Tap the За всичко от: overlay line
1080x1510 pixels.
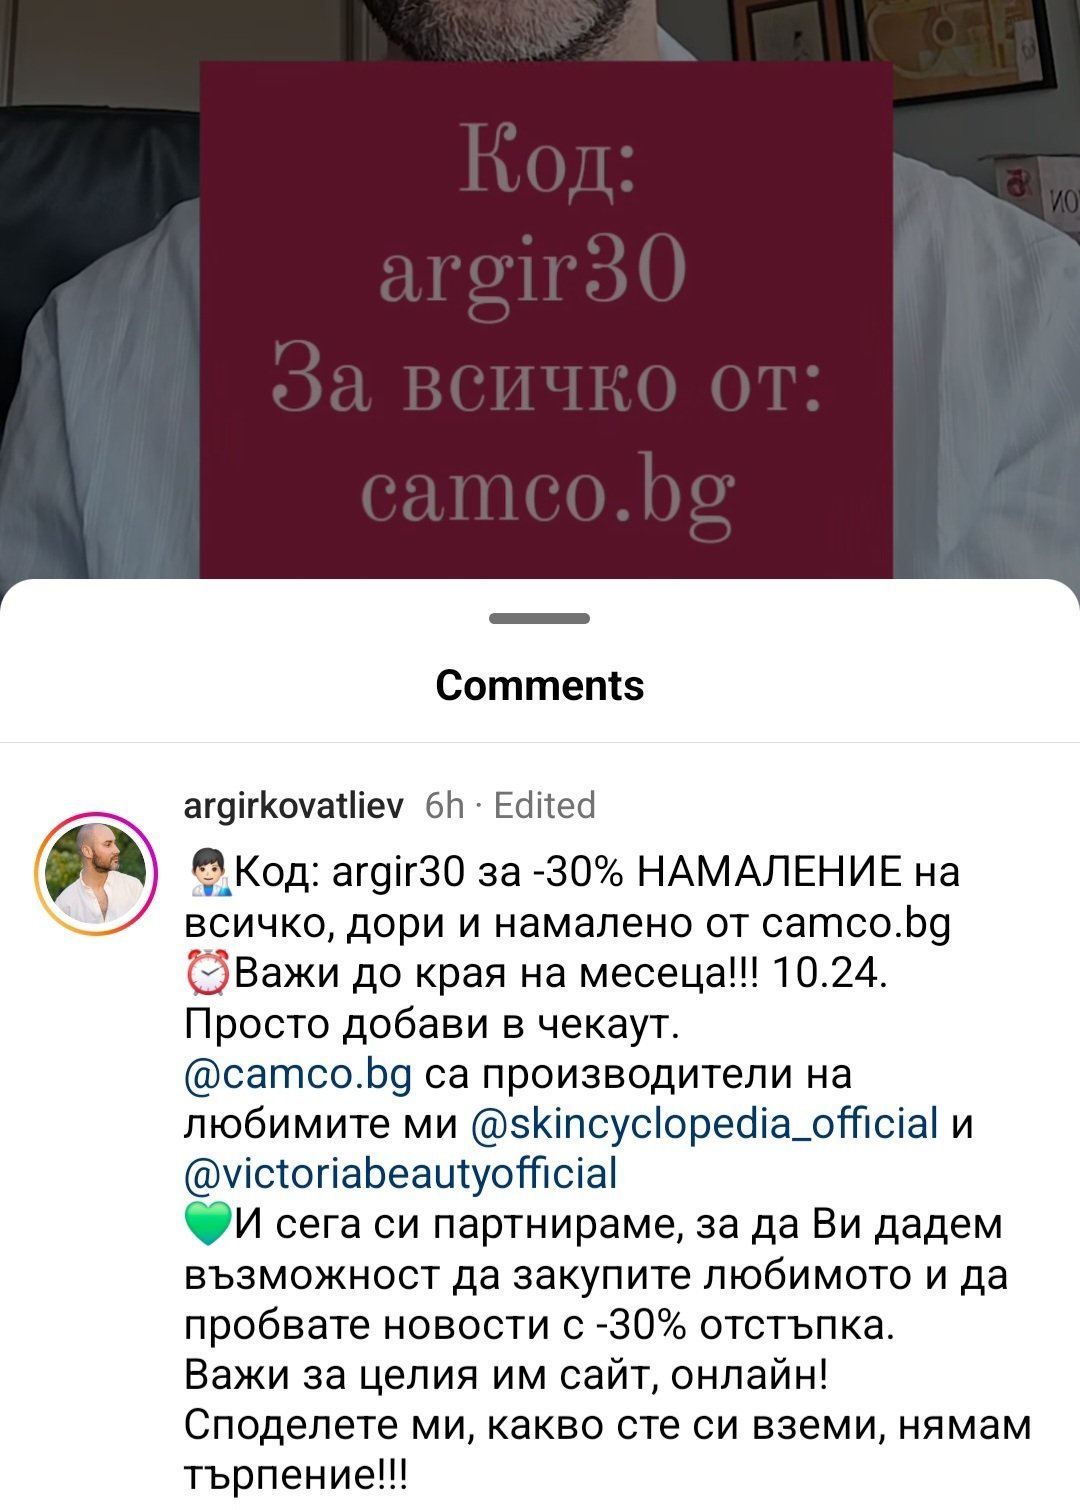point(547,385)
